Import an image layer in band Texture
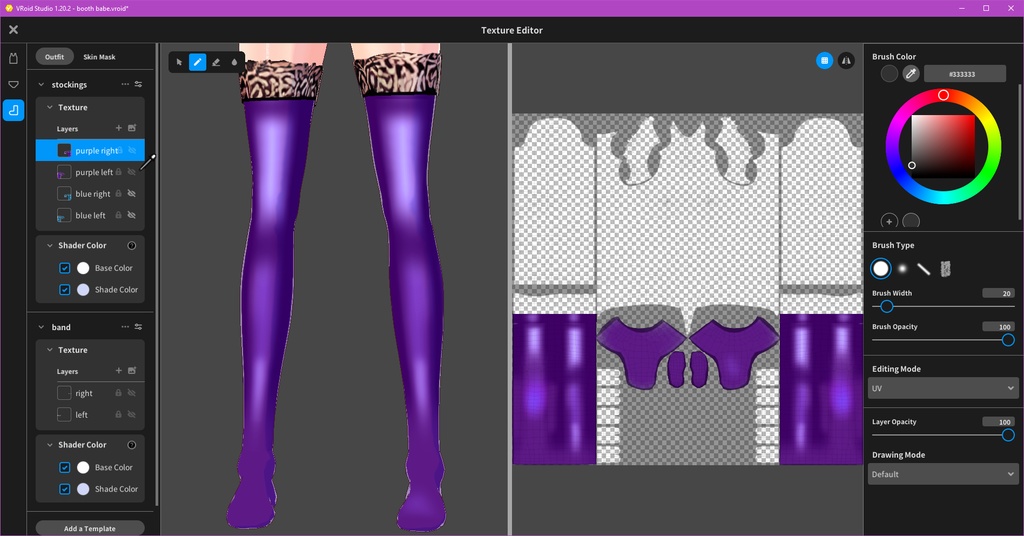Screen dimensions: 1024x536 132,370
